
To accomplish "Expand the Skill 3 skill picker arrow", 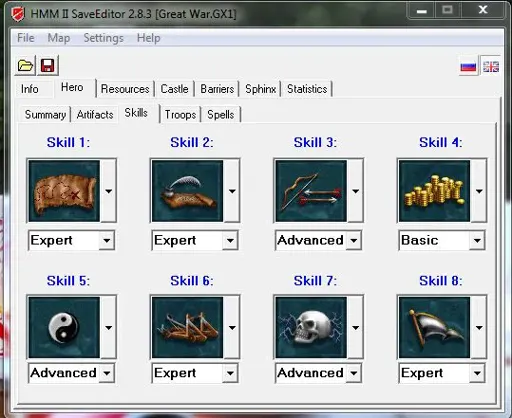I will (x=355, y=191).
